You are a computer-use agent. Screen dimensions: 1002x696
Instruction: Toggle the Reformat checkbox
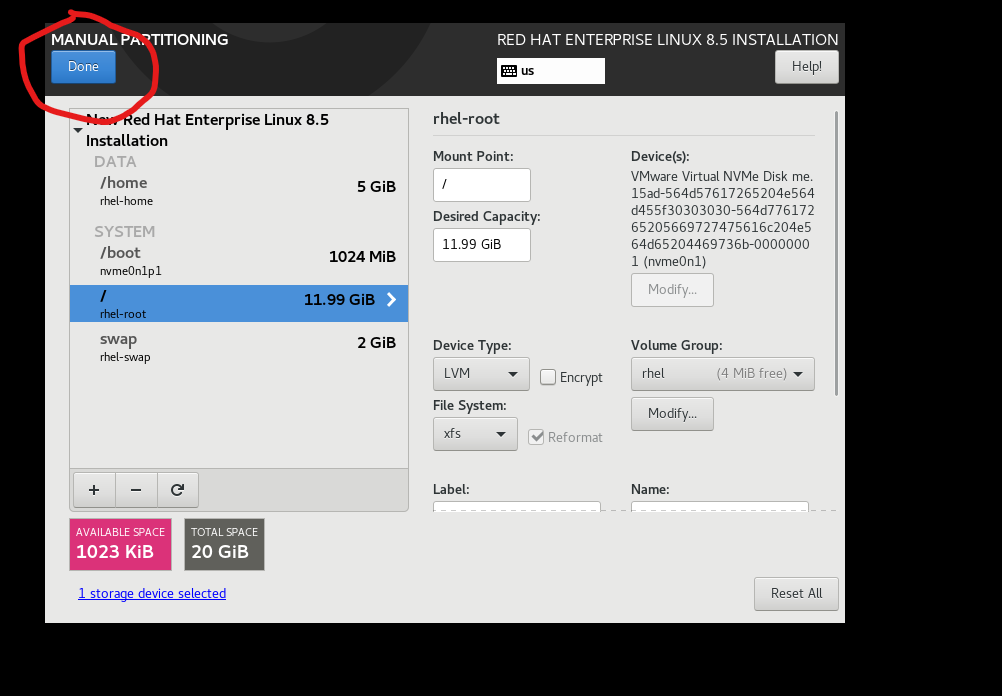[536, 437]
